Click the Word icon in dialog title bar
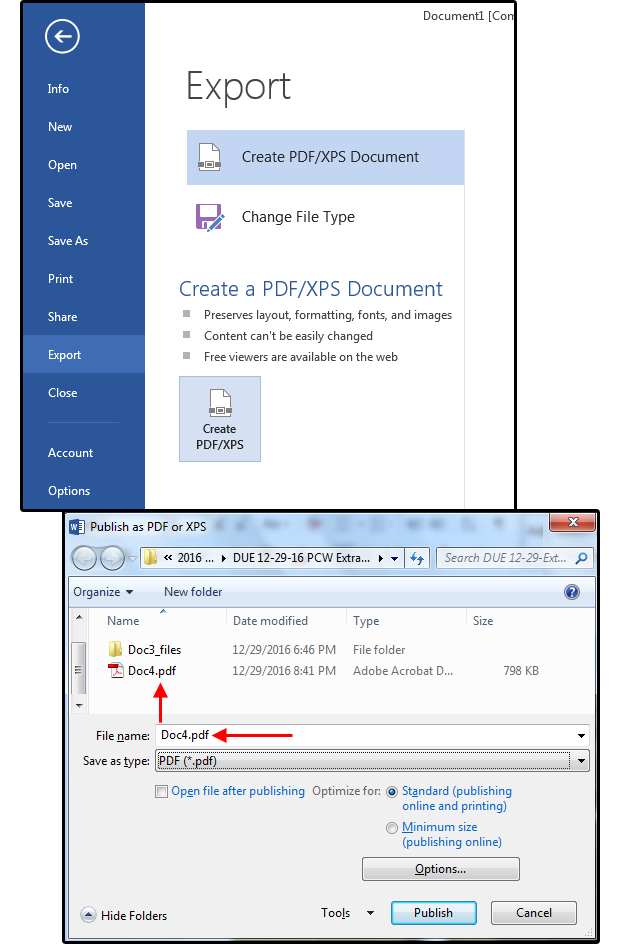620x952 pixels. [77, 526]
